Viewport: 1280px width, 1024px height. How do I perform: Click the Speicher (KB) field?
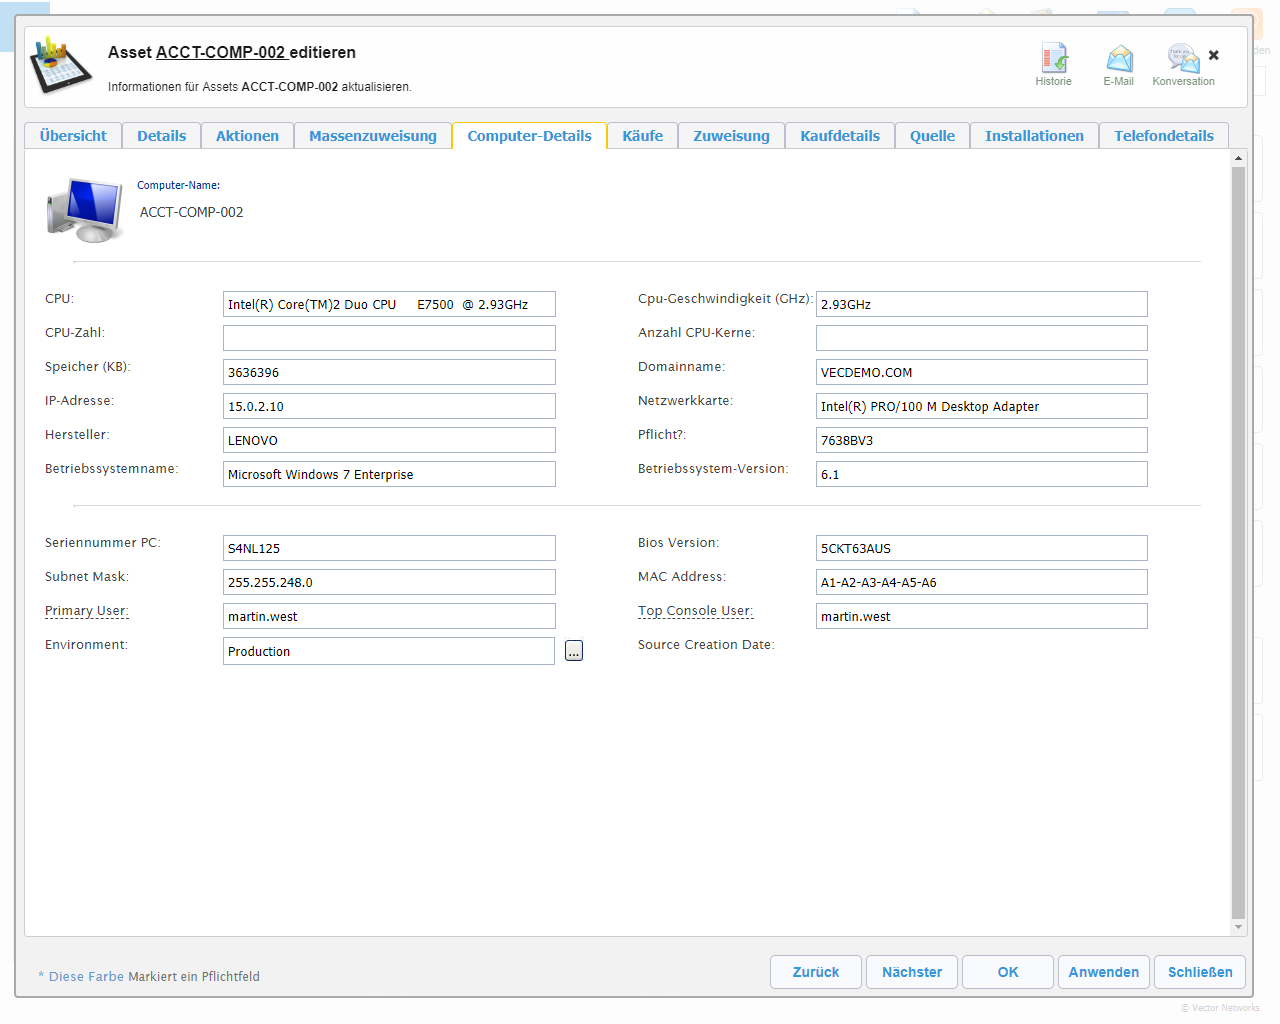pyautogui.click(x=389, y=372)
